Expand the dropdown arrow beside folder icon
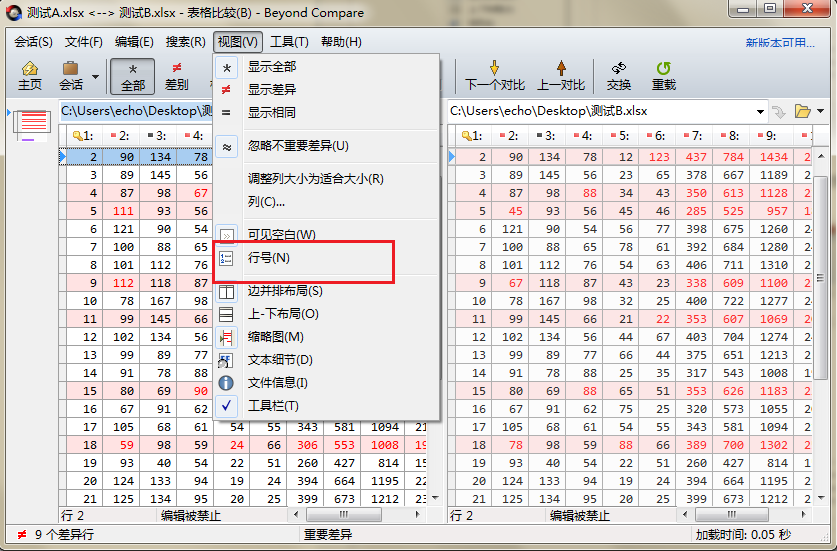This screenshot has width=837, height=551. (x=820, y=111)
